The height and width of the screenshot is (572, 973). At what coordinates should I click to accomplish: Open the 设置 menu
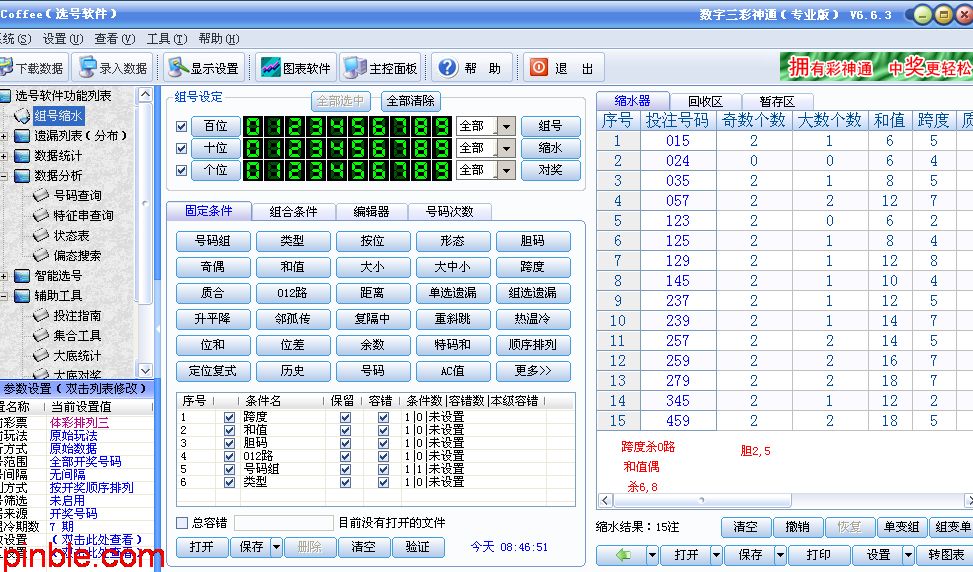pyautogui.click(x=63, y=39)
